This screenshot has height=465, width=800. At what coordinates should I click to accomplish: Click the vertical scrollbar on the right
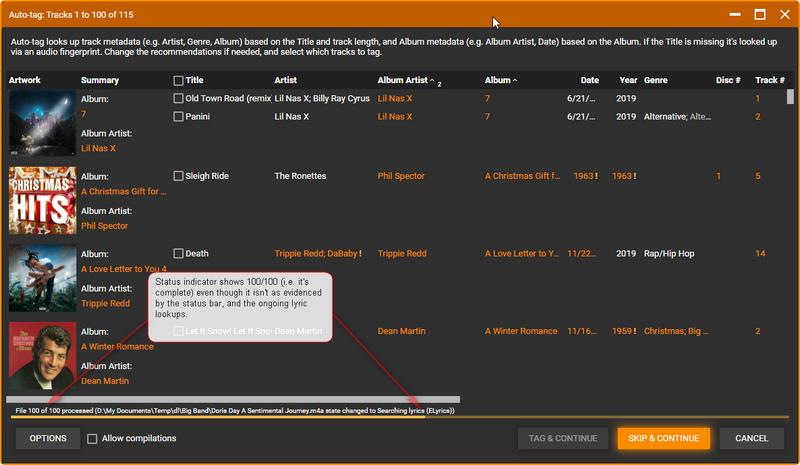(790, 97)
